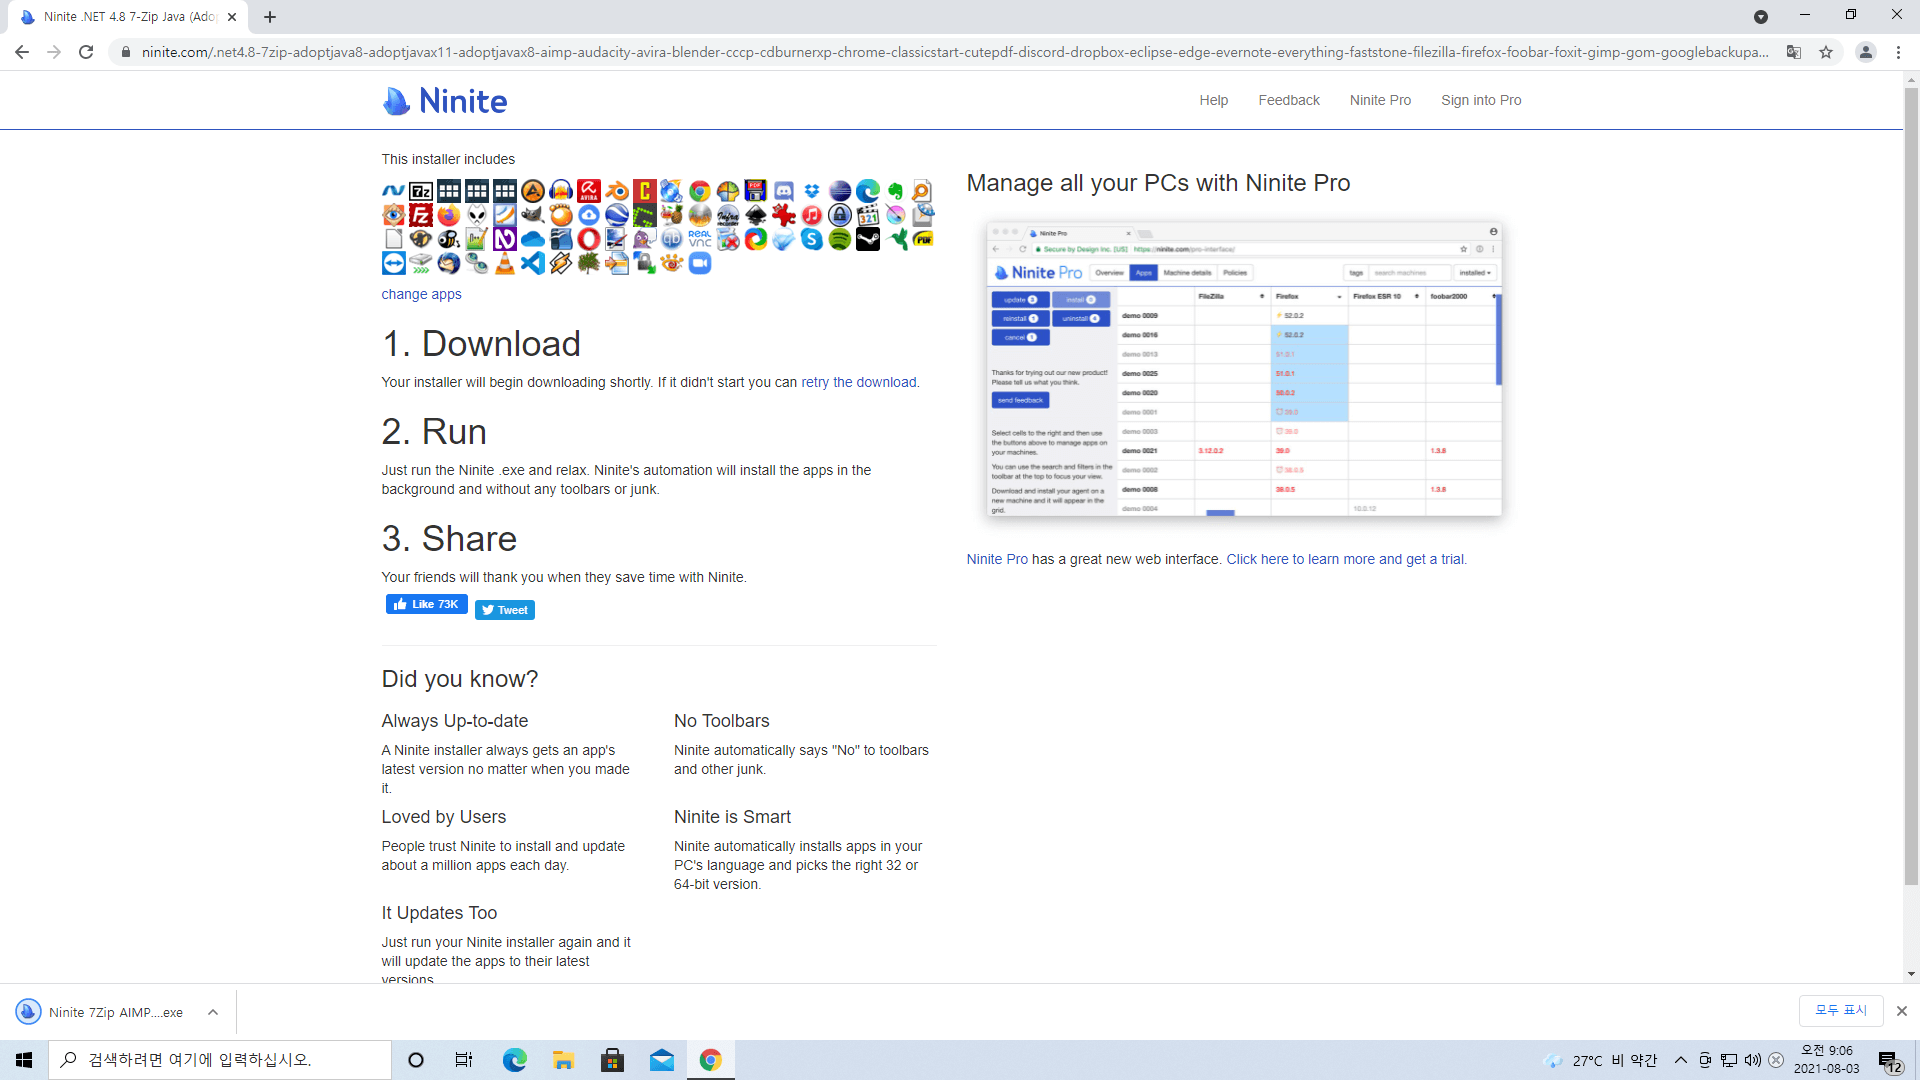Open File Explorer from taskbar
The image size is (1920, 1080).
pyautogui.click(x=563, y=1060)
